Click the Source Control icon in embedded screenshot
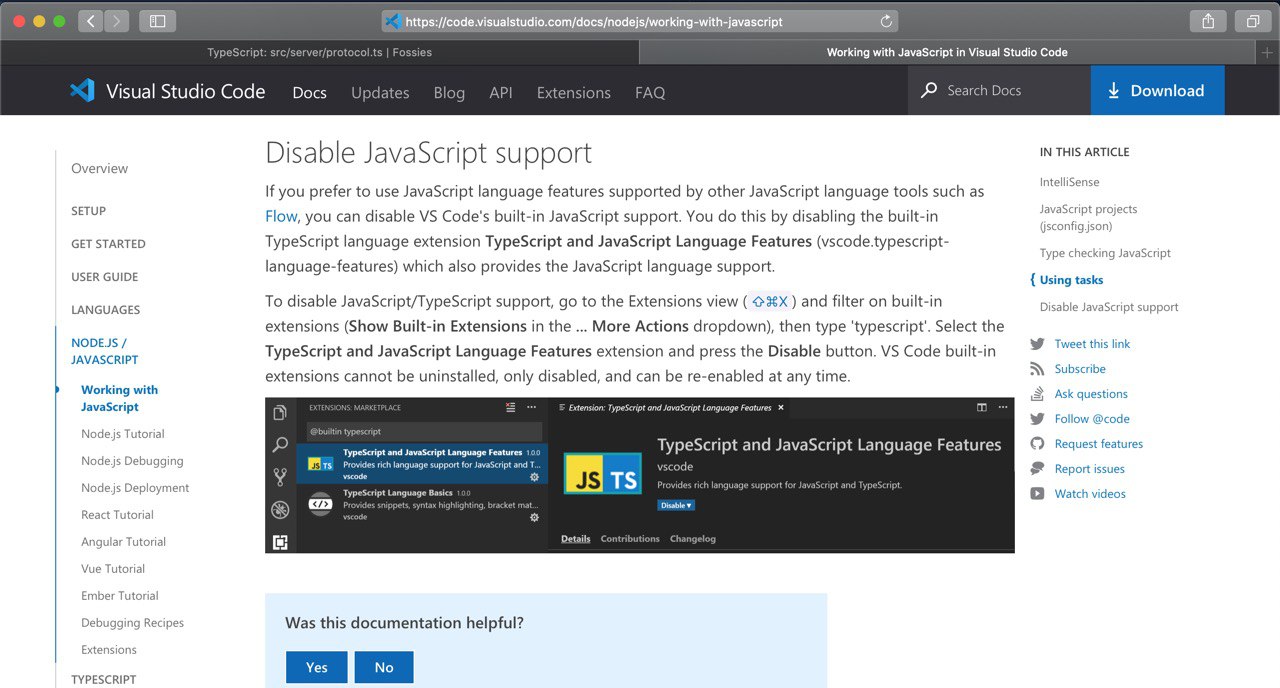 [280, 477]
